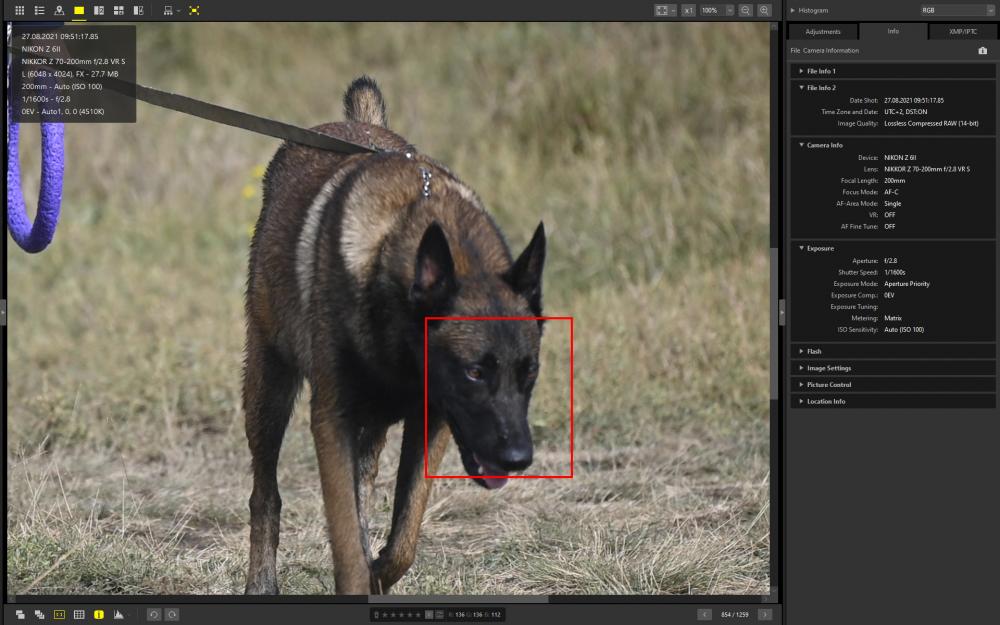
Task: Open the map view
Action: [x=59, y=10]
